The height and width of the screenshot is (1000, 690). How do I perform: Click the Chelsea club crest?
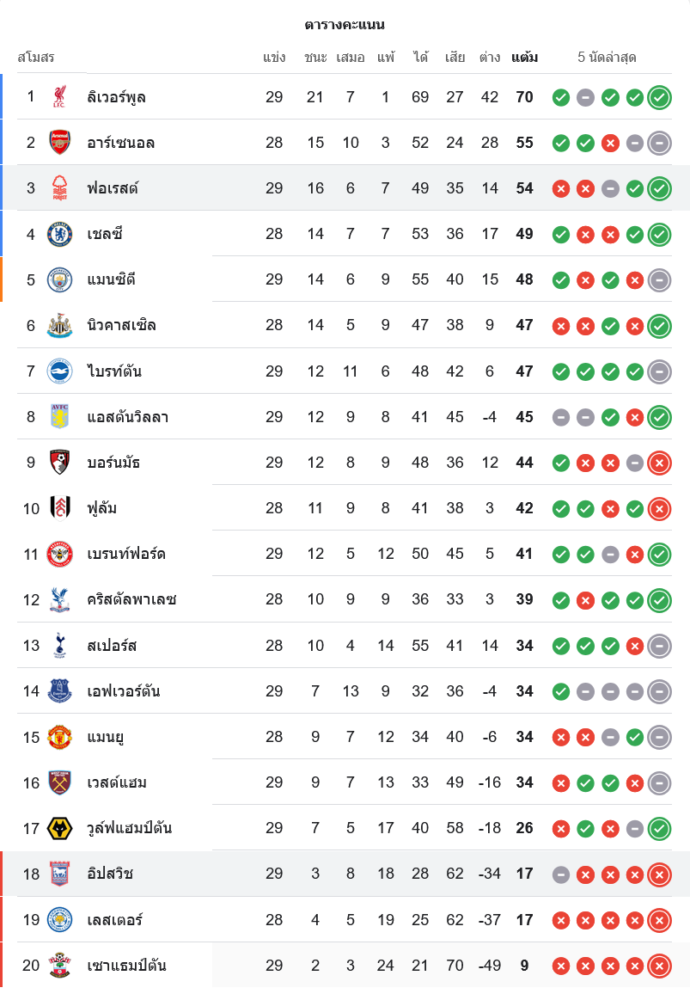59,234
